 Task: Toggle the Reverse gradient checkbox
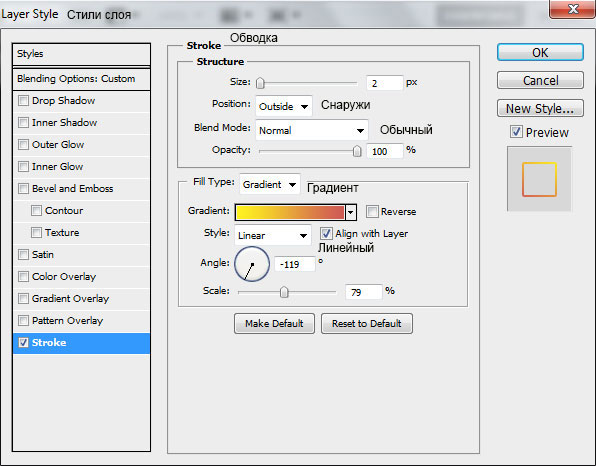pos(372,212)
